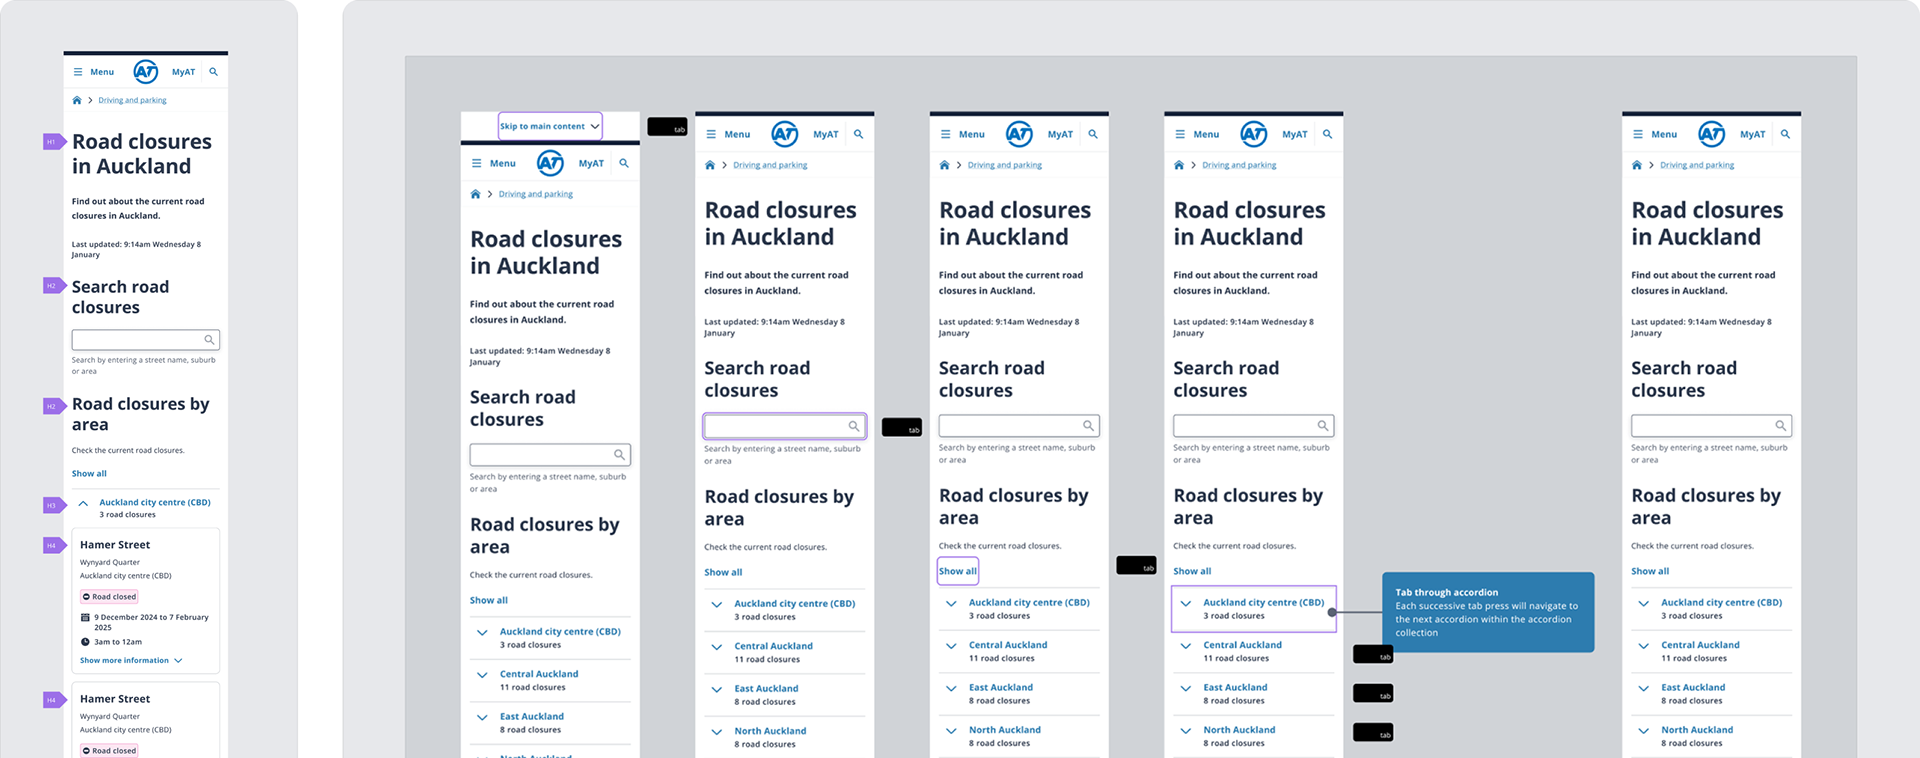Click the AT logo in the mockup with the focused Show all link
Viewport: 1920px width, 758px height.
(x=1019, y=134)
